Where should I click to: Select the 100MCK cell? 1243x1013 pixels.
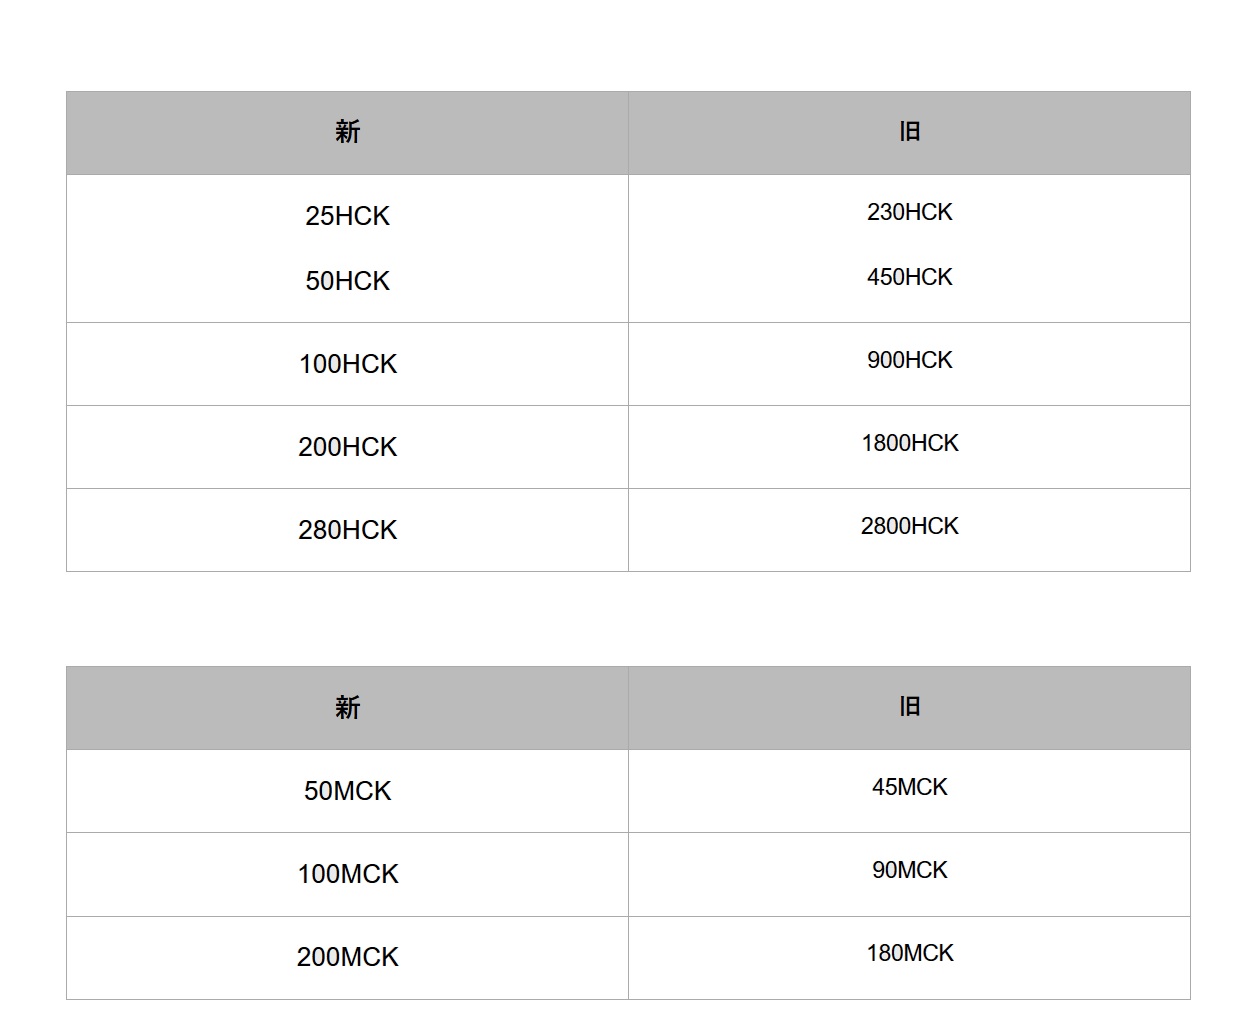347,874
